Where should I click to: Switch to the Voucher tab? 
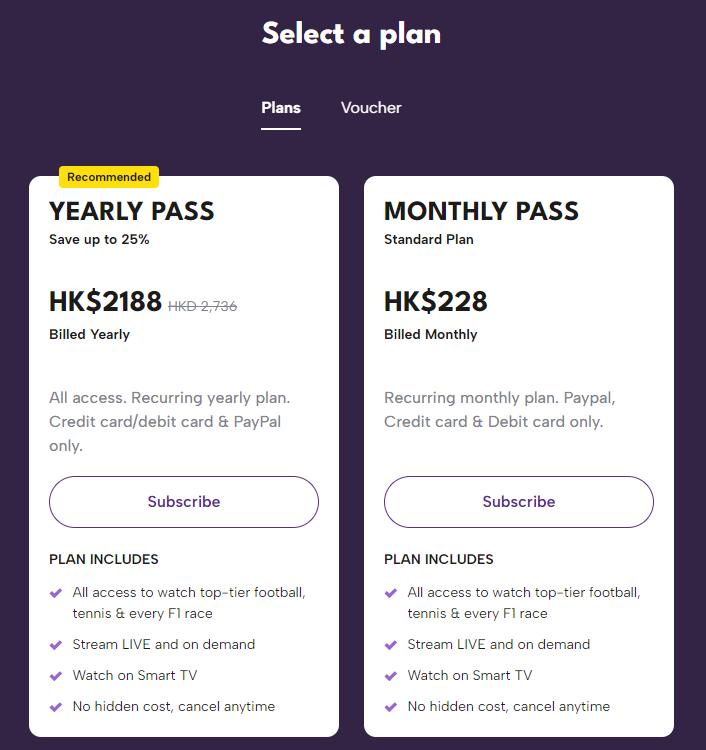[371, 108]
